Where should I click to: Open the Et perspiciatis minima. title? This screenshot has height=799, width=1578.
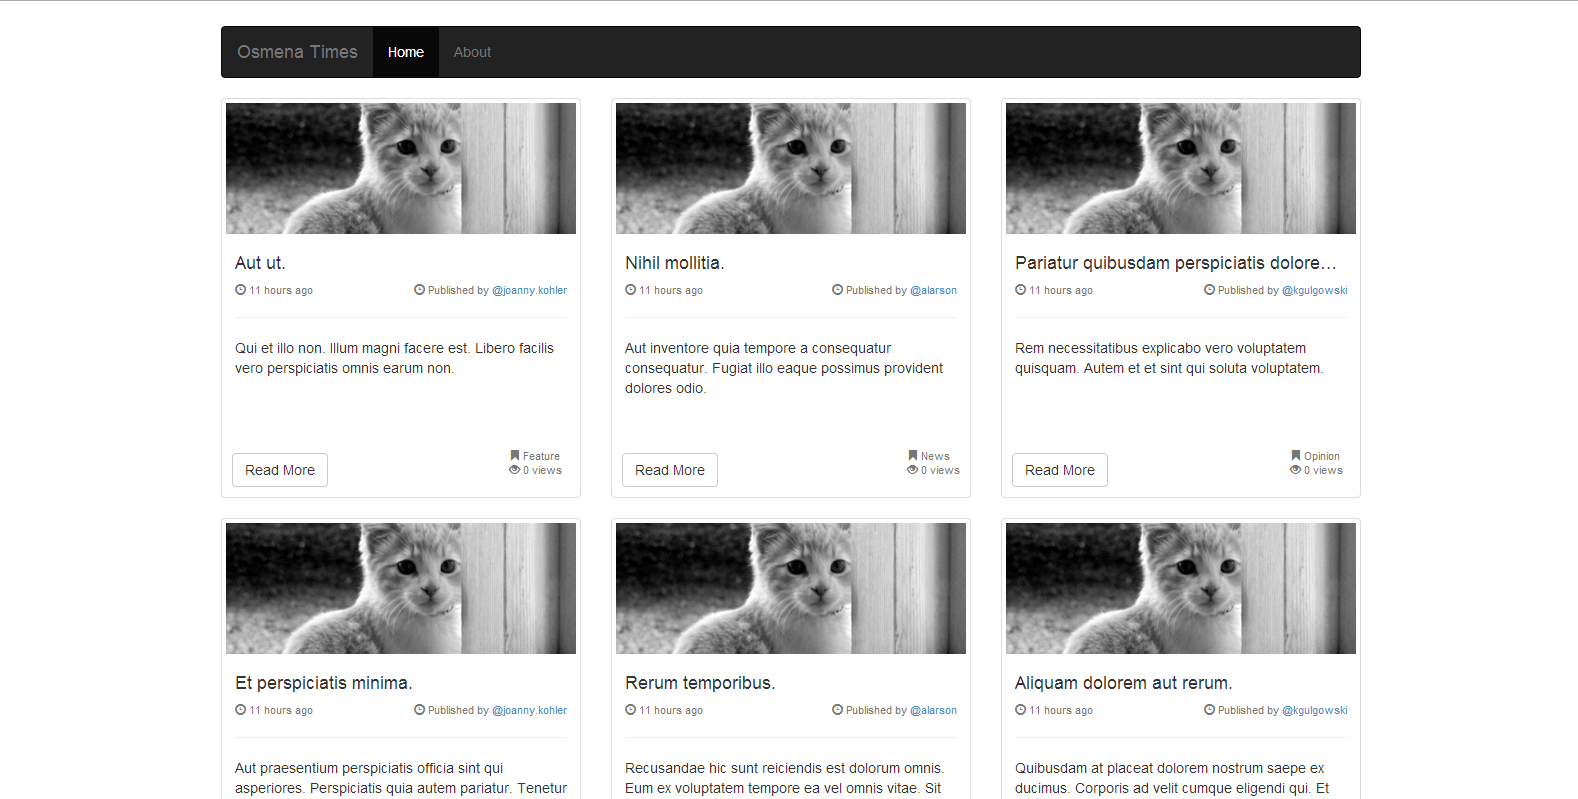pos(324,683)
